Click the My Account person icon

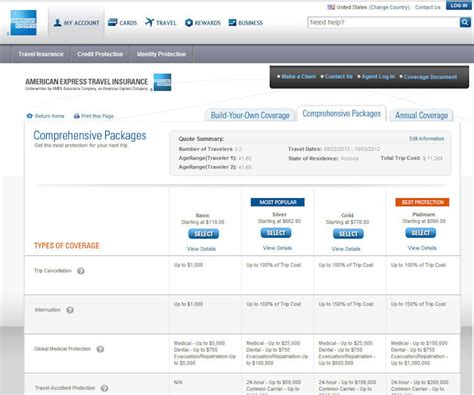57,23
